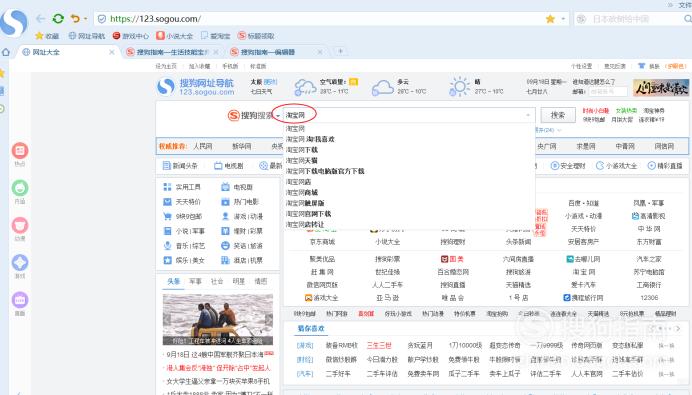Click the red icon in left sidebar
This screenshot has width=692, height=395.
20,151
